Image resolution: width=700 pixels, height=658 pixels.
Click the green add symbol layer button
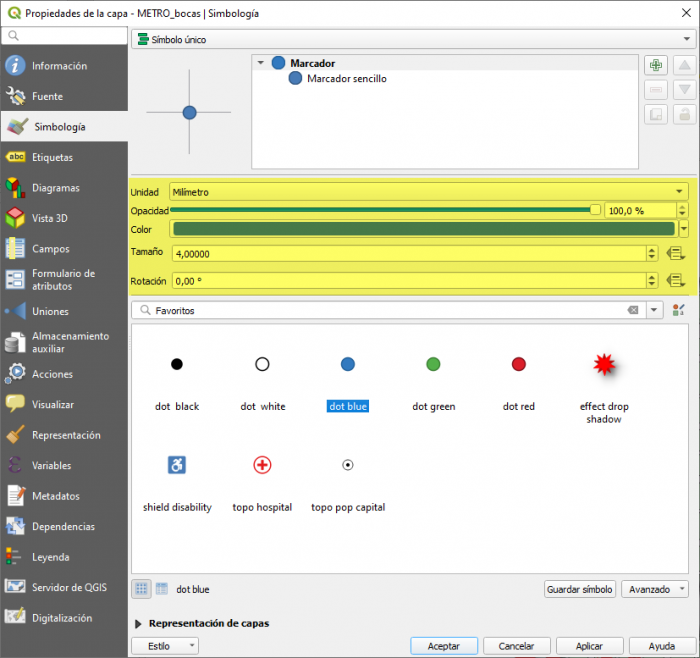tap(656, 66)
